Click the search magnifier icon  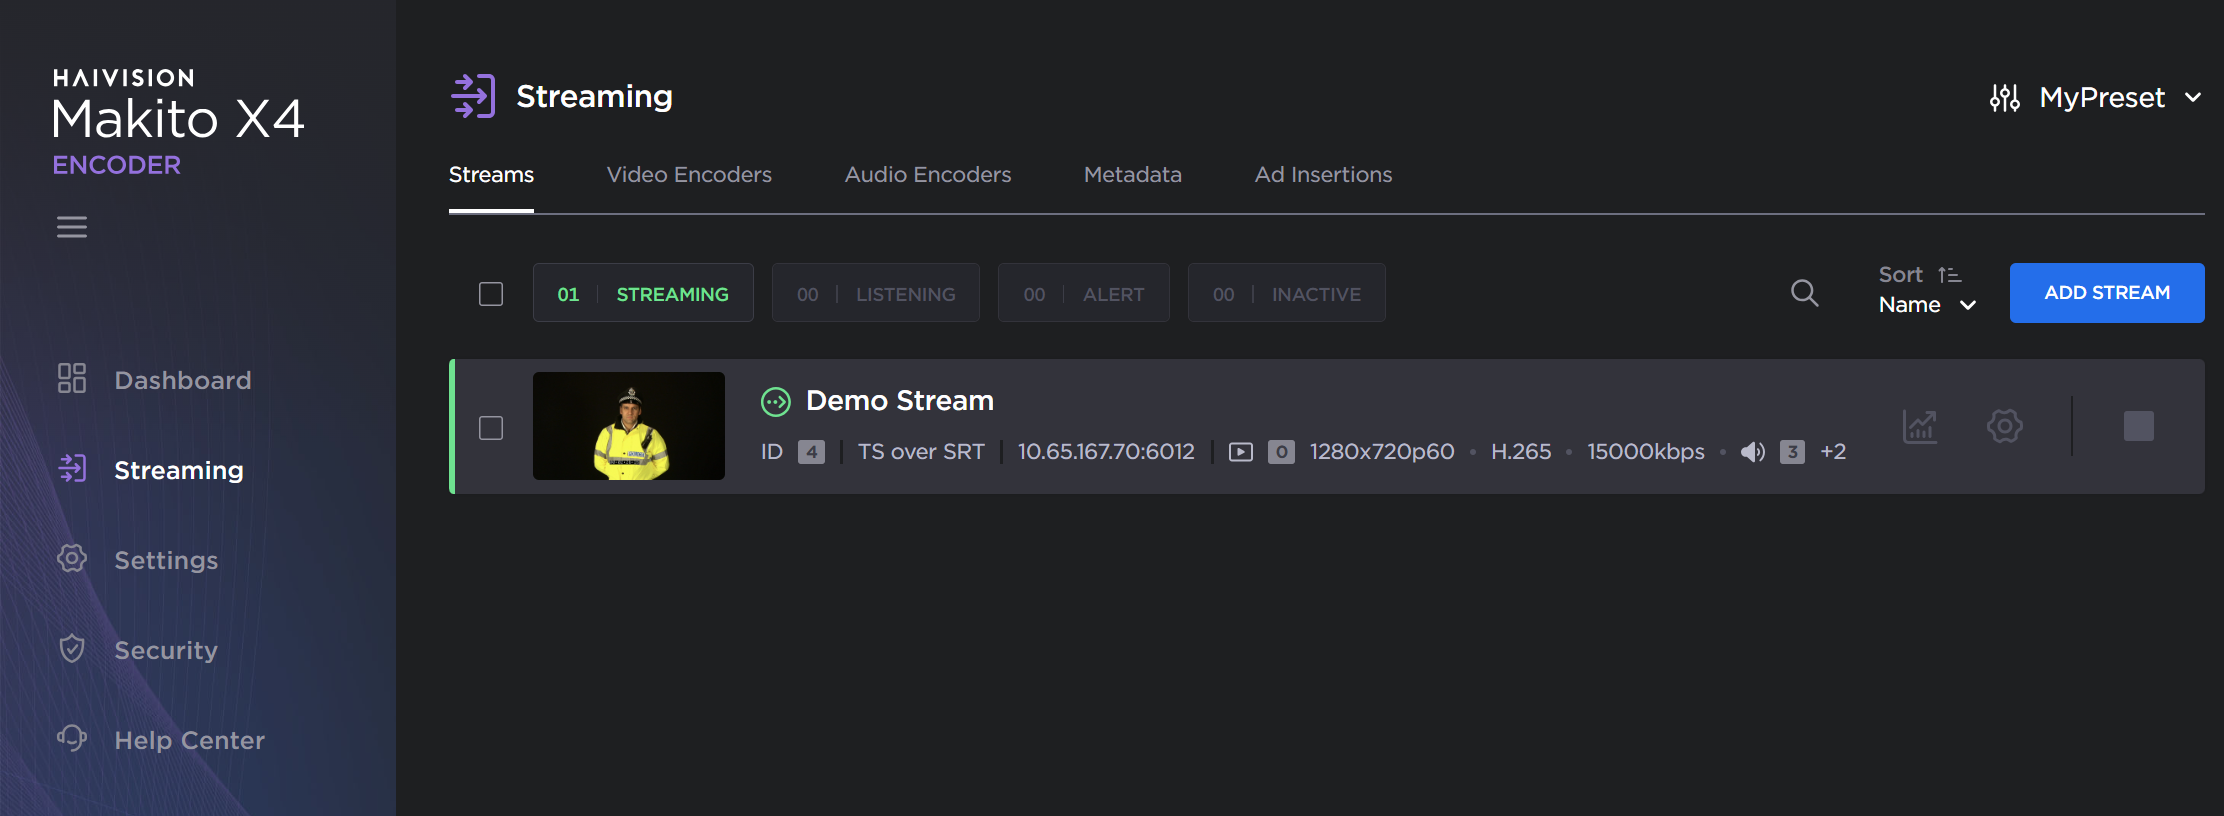(1804, 293)
